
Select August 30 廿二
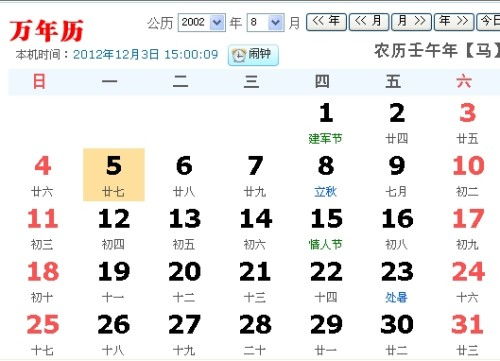click(397, 334)
